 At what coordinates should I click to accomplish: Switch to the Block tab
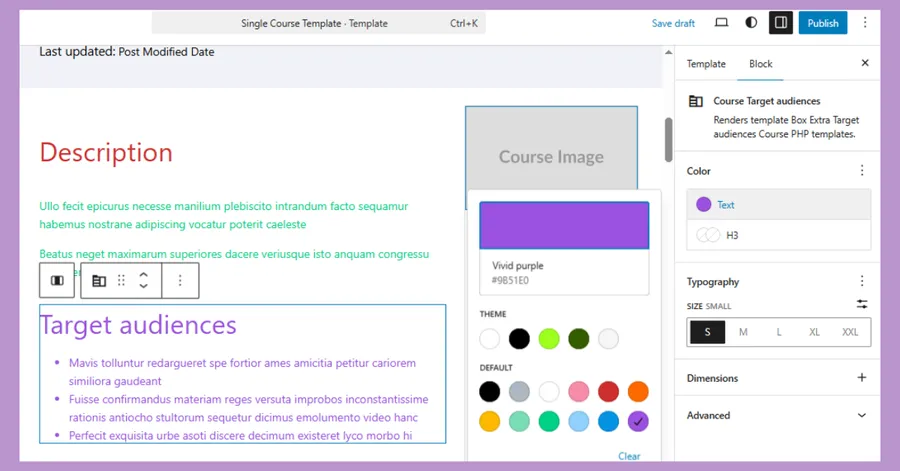(x=761, y=64)
